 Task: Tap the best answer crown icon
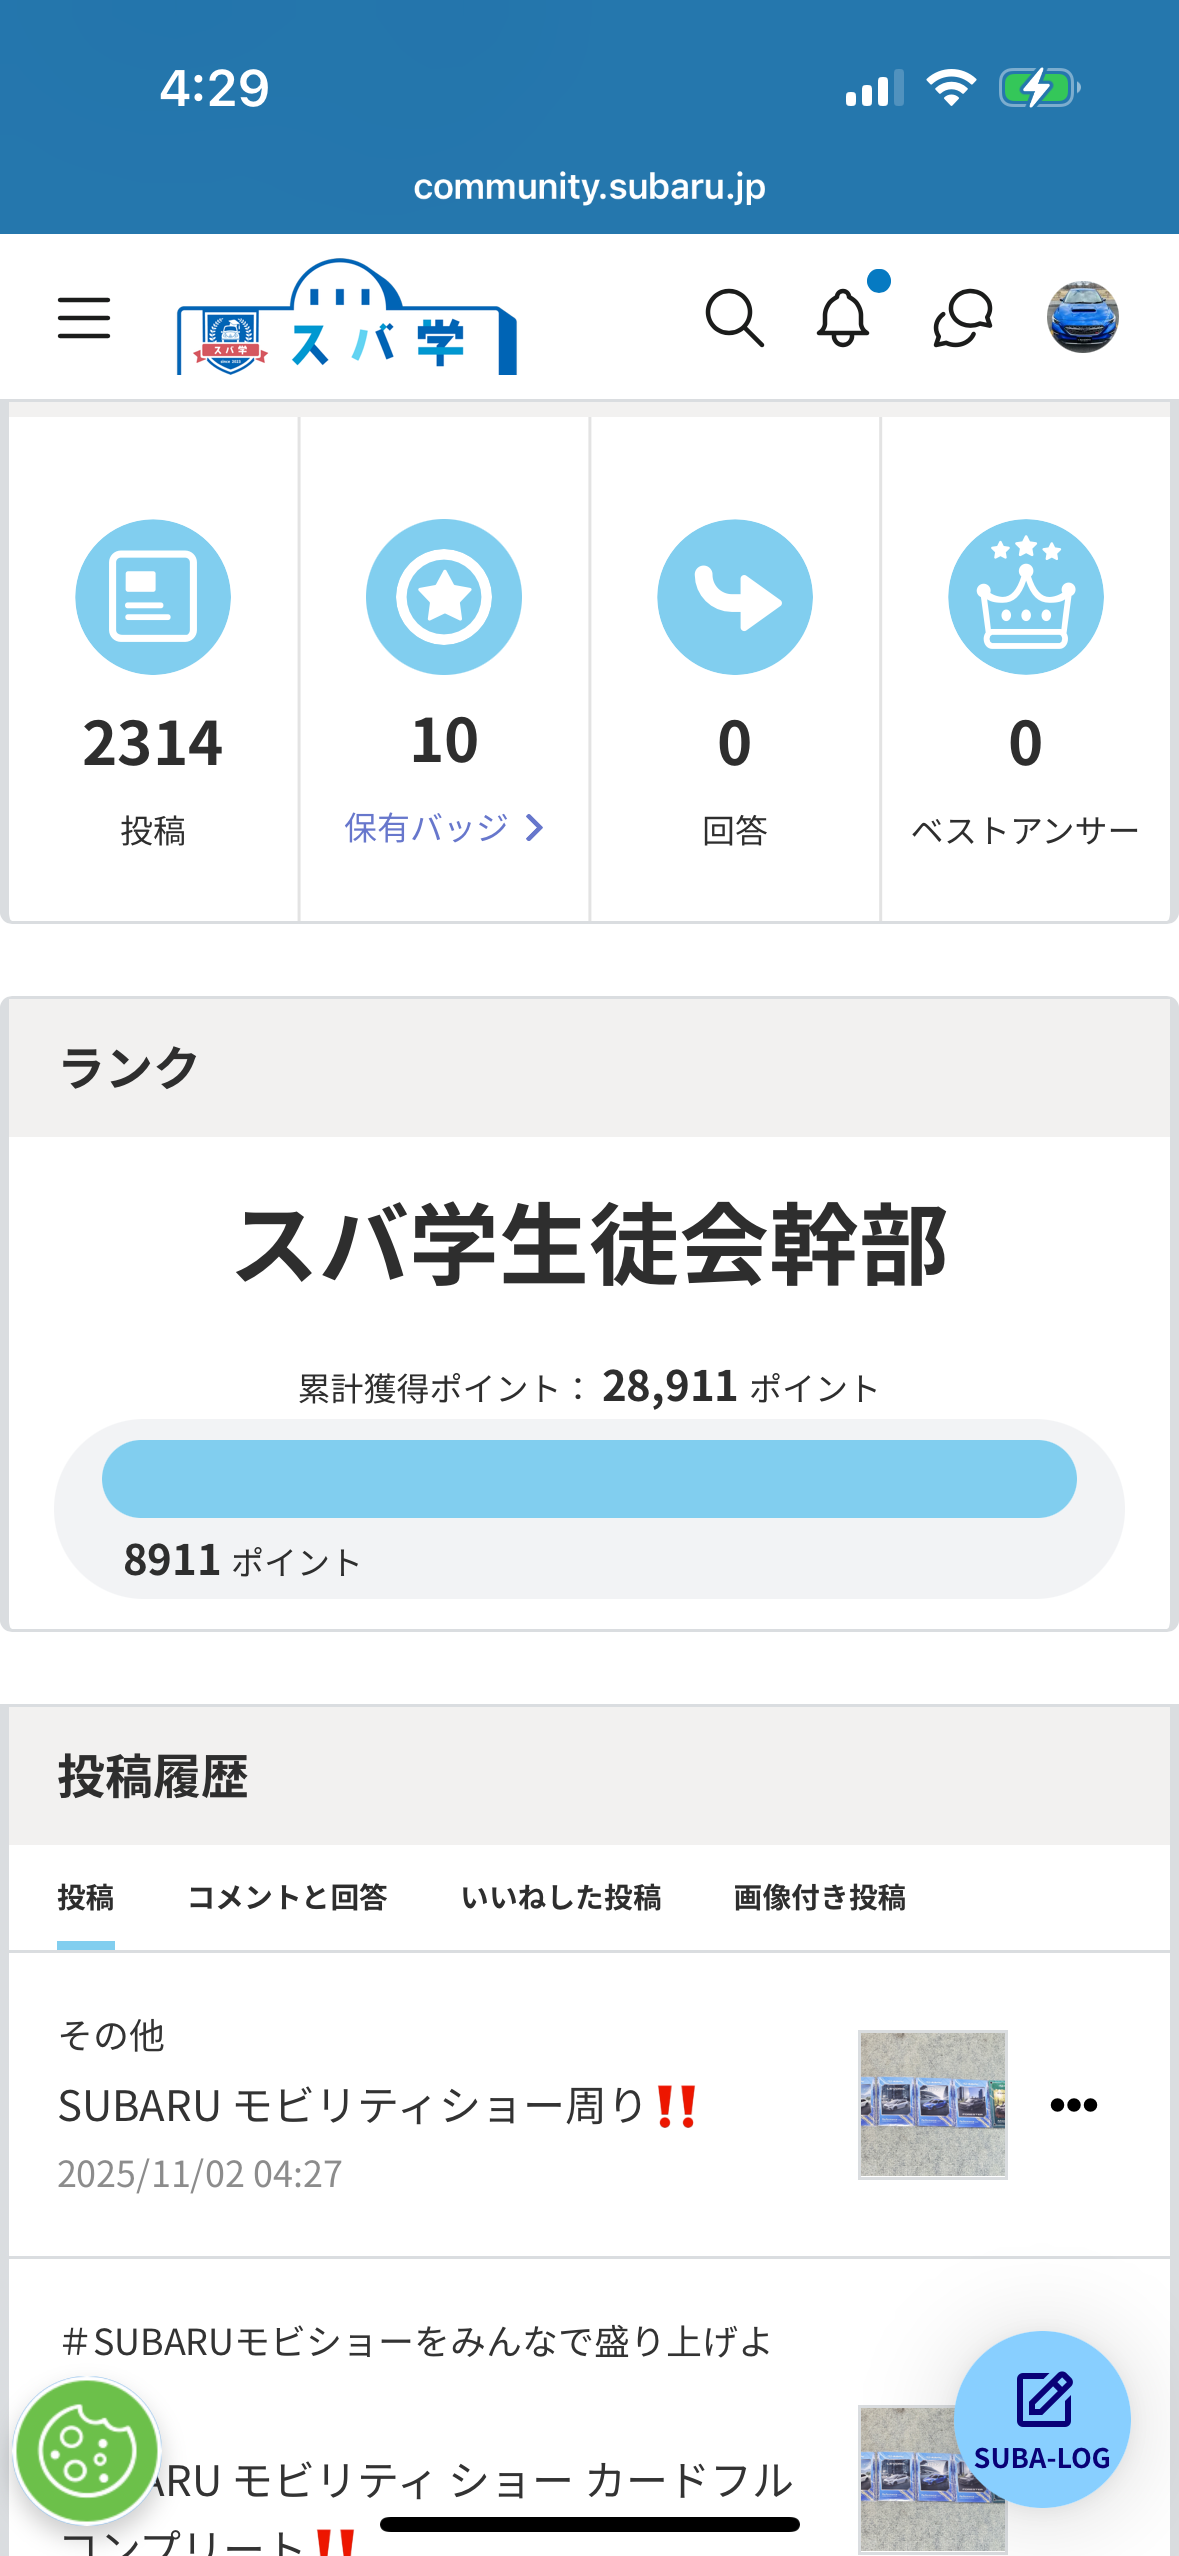click(1025, 597)
